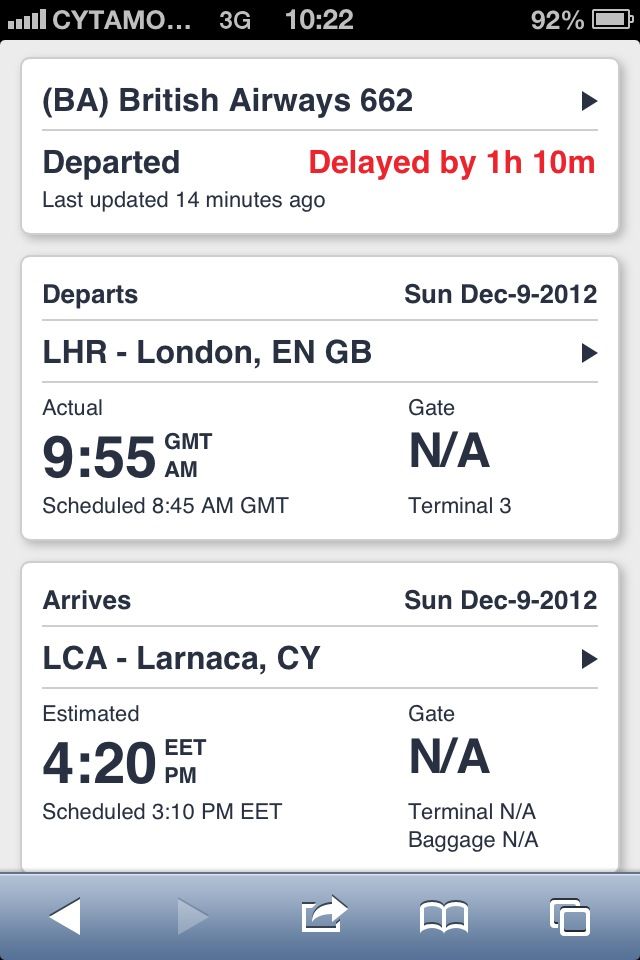Viewport: 640px width, 960px height.
Task: Tap the Delayed by 1h 10m status
Action: click(452, 163)
